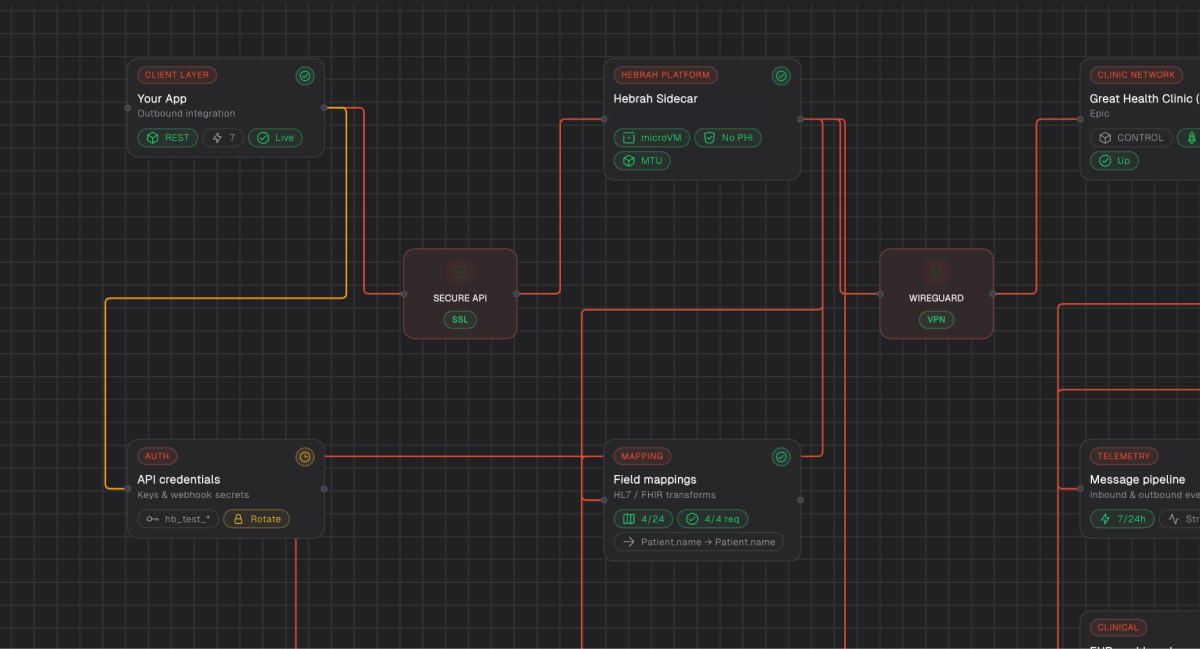Click the microVM badge
The image size is (1200, 649).
click(x=651, y=138)
